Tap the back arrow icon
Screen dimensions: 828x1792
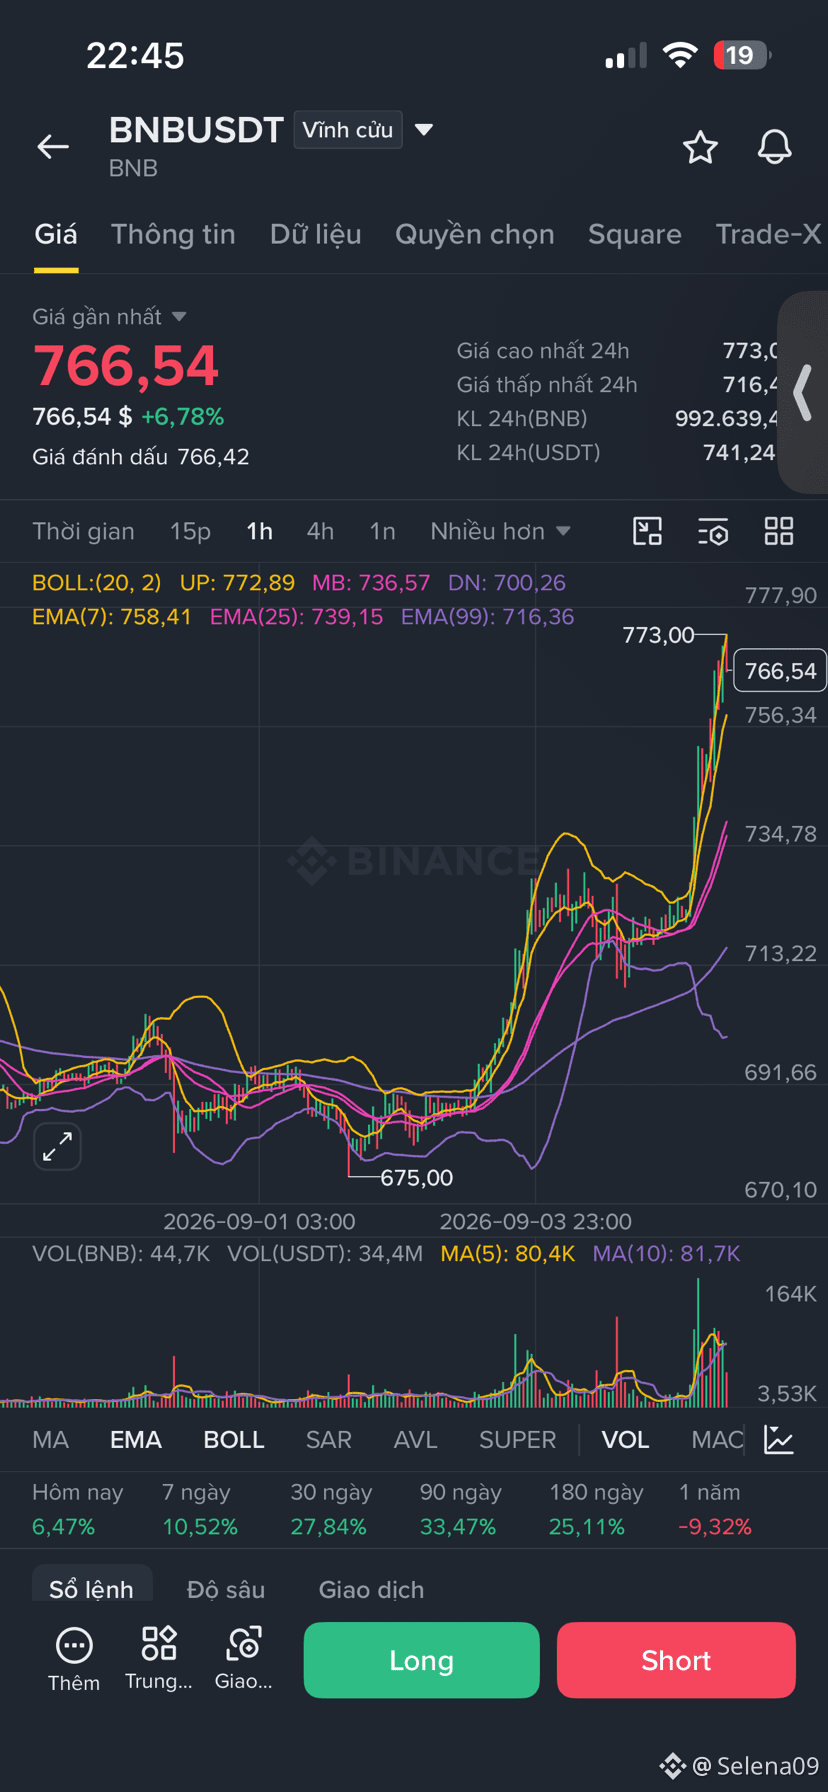coord(53,147)
